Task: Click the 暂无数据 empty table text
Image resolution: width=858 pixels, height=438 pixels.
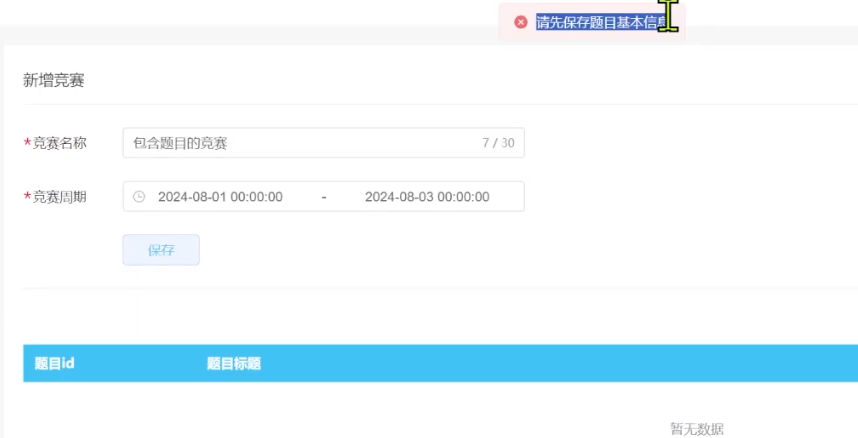Action: click(697, 429)
